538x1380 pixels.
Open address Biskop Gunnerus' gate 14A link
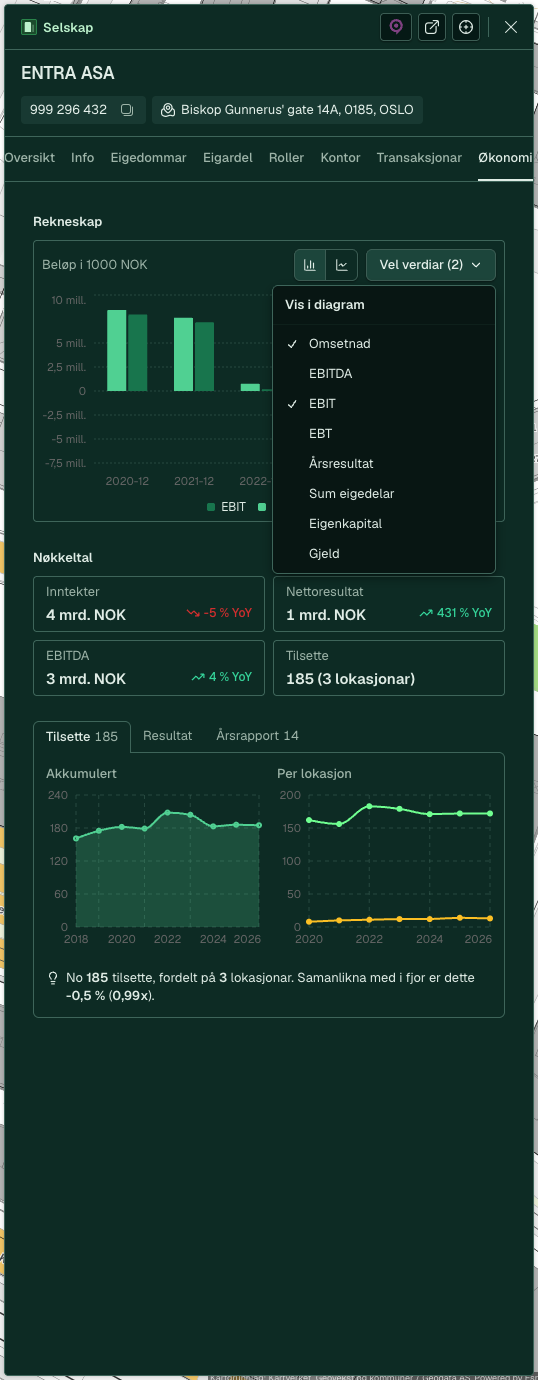[288, 110]
